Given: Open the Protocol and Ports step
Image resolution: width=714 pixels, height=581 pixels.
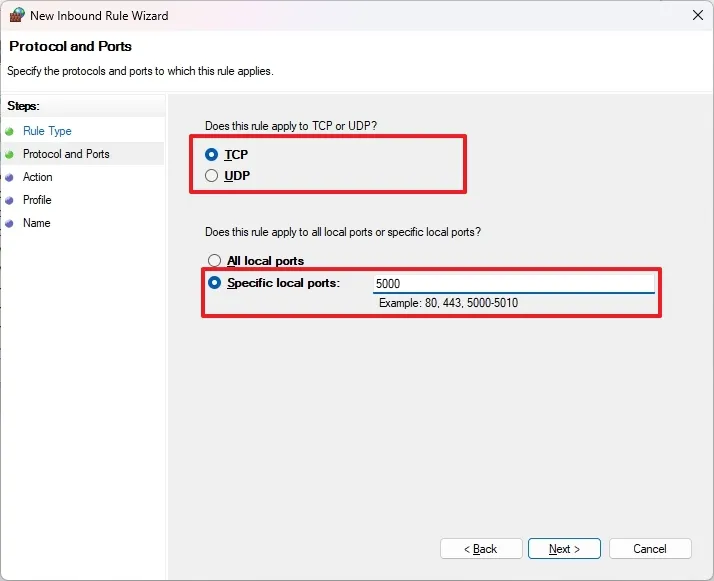Looking at the screenshot, I should tap(66, 154).
